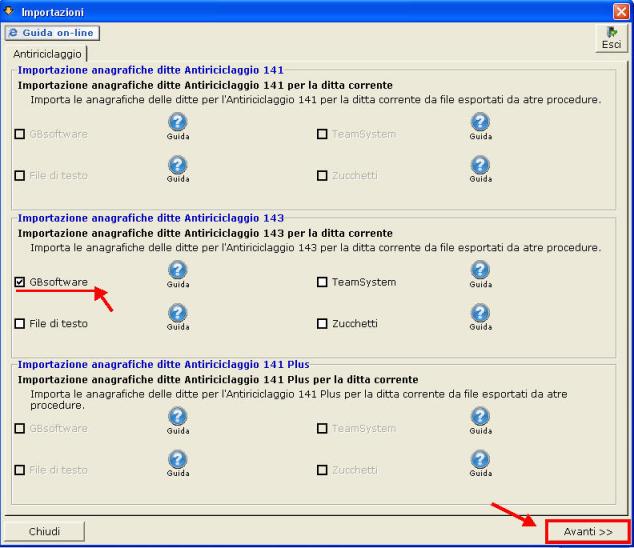Screen dimensions: 634x548
Task: Open Guida for GBsoftware in Antiriciclaggio 141
Action: click(x=178, y=127)
